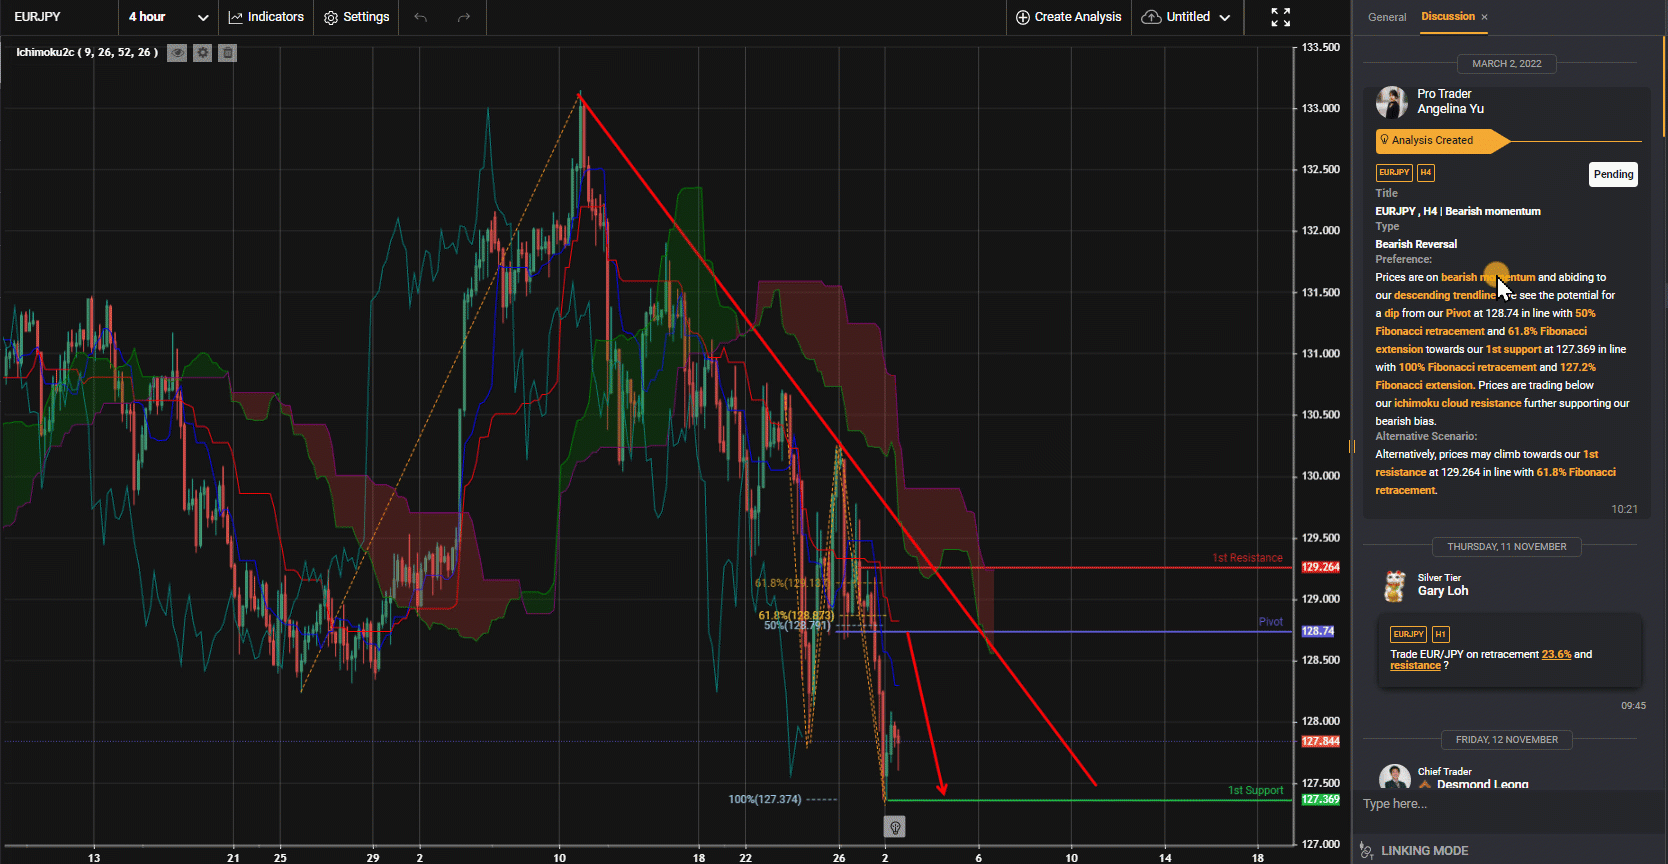Click the Analysis Created banner
1668x864 pixels.
coord(1441,141)
